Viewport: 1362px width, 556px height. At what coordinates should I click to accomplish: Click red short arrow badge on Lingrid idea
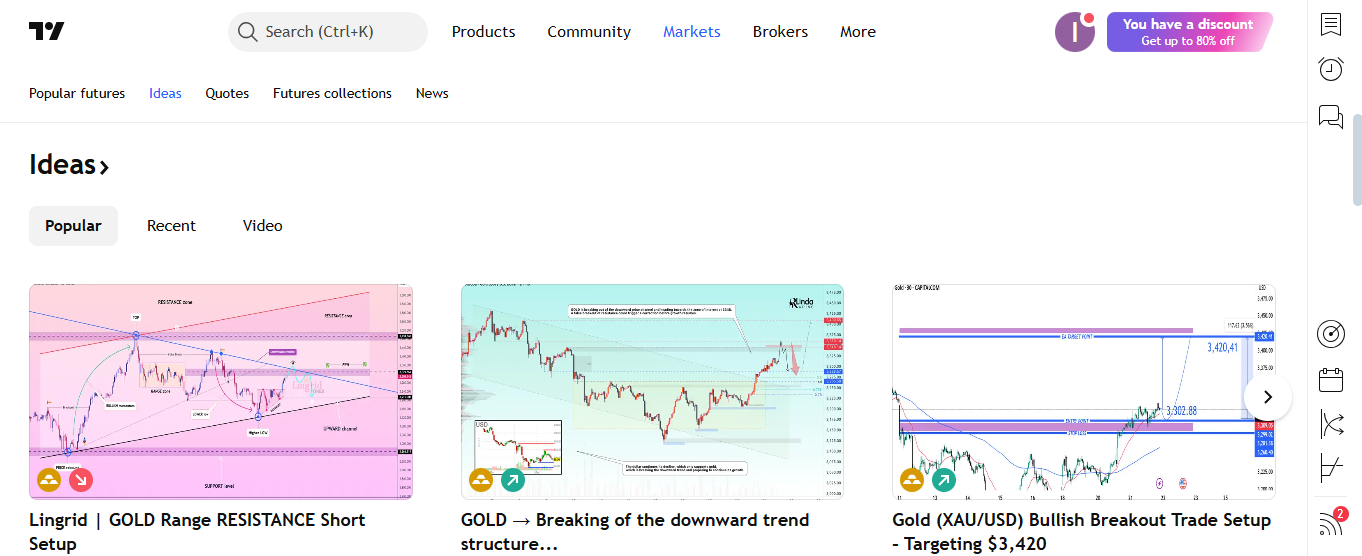[x=81, y=480]
